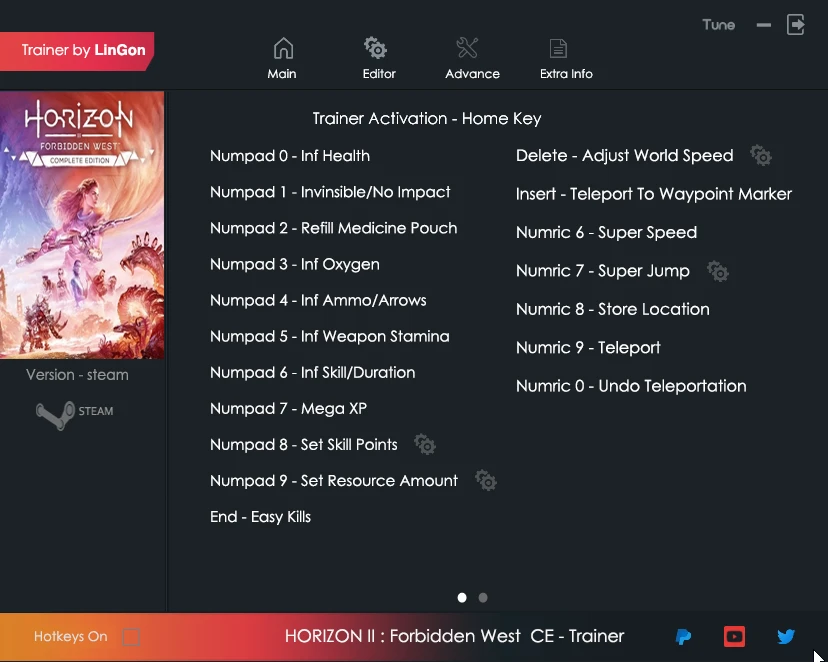Open Set Resource Amount settings gear
This screenshot has width=828, height=662.
click(x=487, y=481)
